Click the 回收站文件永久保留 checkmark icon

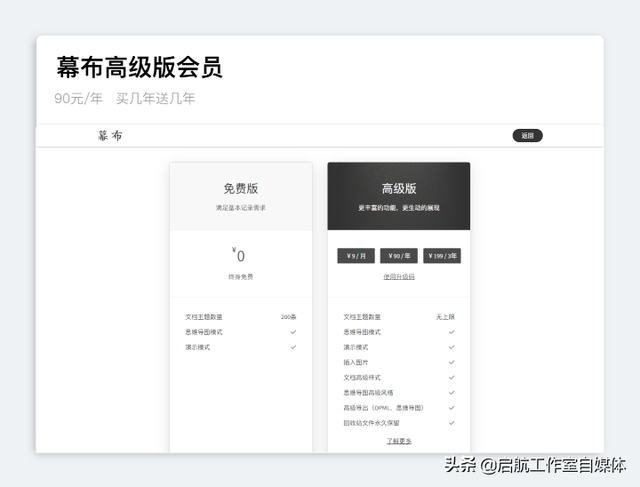point(452,423)
